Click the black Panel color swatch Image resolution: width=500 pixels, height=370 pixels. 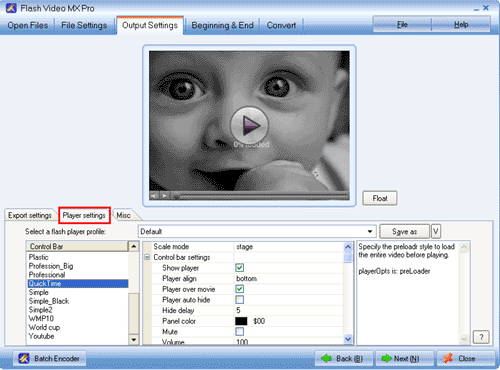[x=241, y=321]
